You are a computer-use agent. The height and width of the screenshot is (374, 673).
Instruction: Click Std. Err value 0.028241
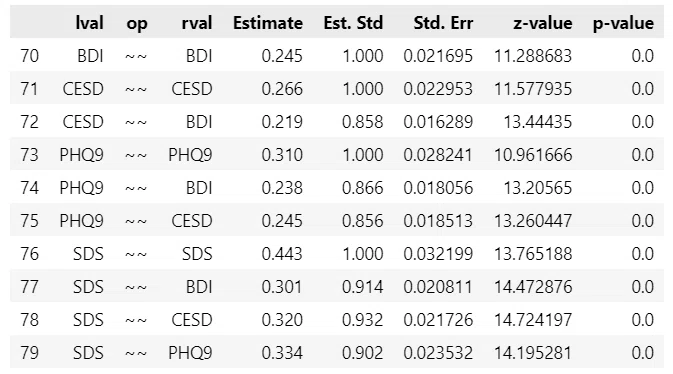point(438,155)
